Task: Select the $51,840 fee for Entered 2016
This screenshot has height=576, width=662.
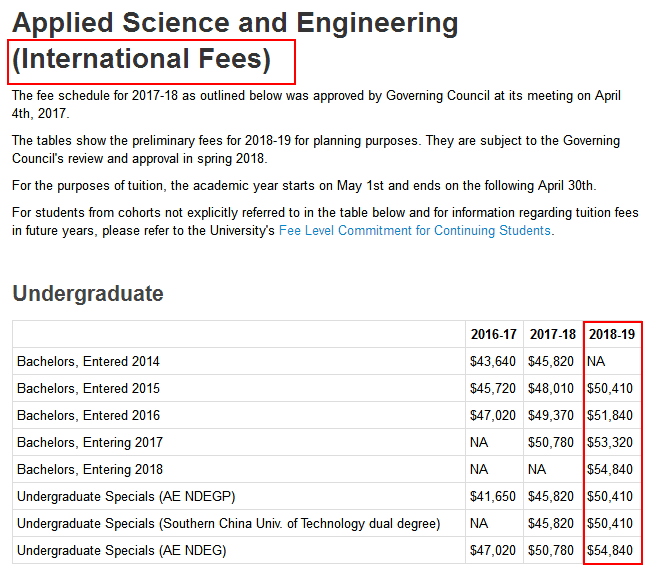Action: point(610,416)
